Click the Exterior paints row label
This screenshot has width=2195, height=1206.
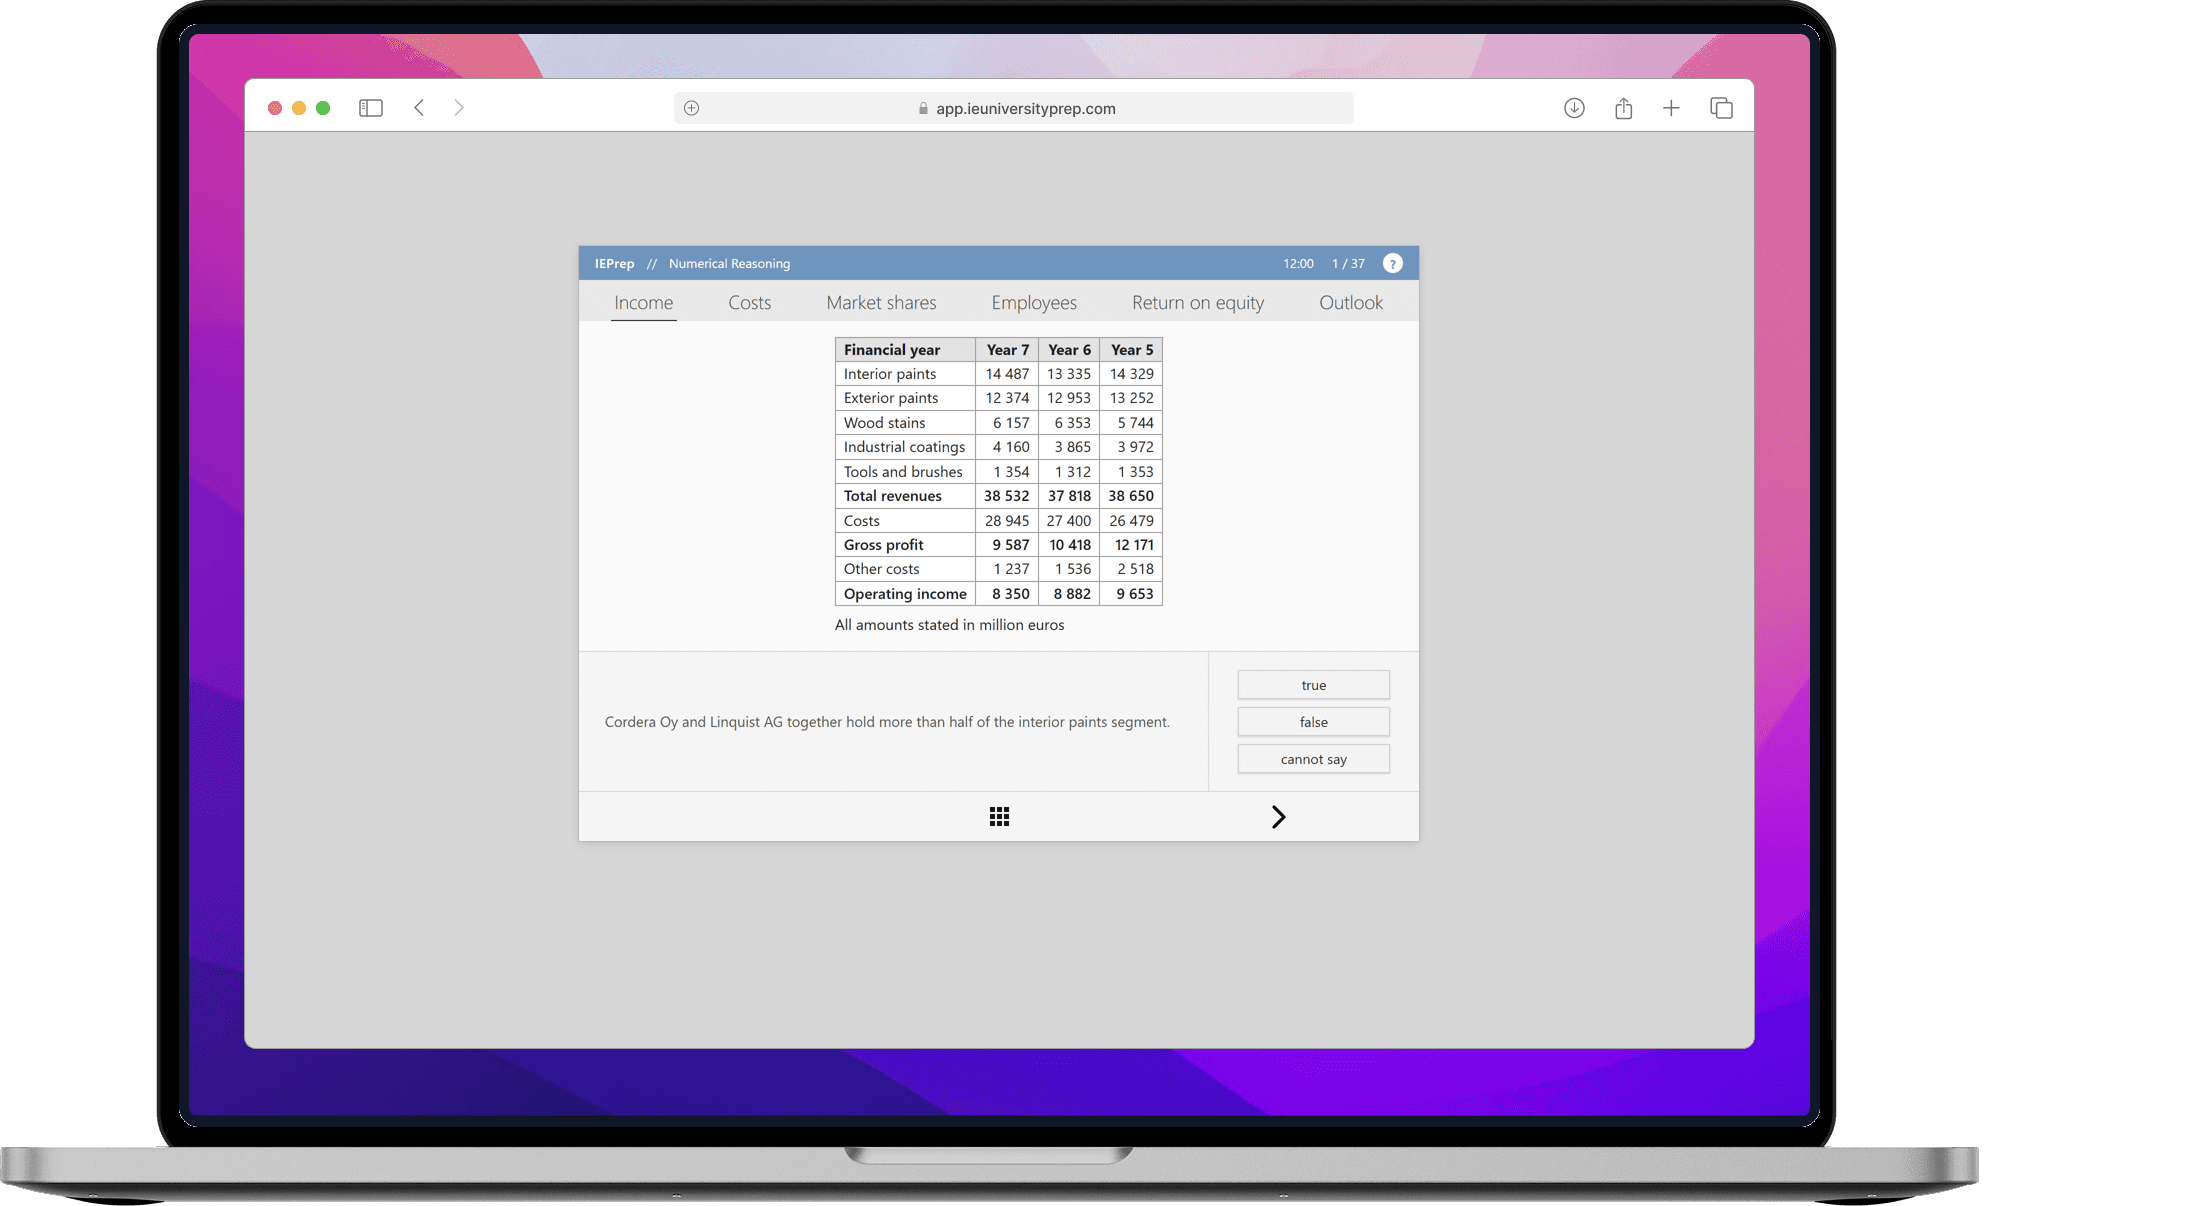[891, 398]
